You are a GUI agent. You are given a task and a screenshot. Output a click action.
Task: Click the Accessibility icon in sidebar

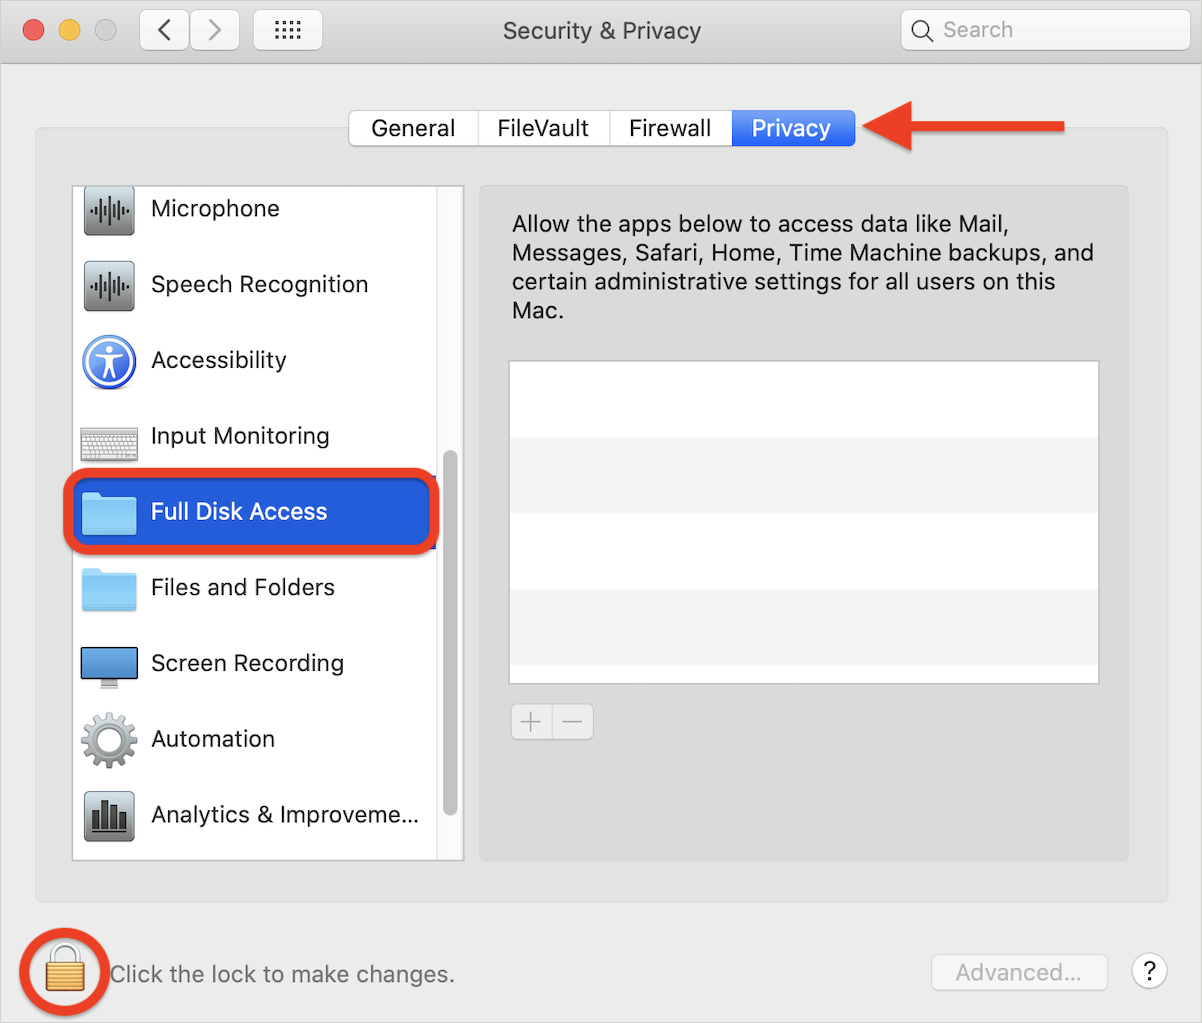coord(109,361)
